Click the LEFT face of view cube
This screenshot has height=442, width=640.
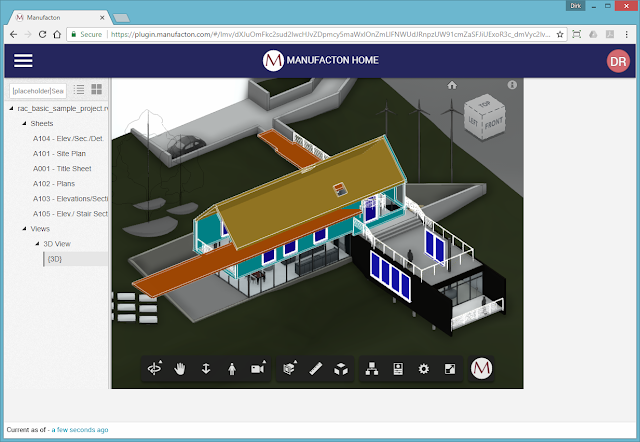(473, 121)
